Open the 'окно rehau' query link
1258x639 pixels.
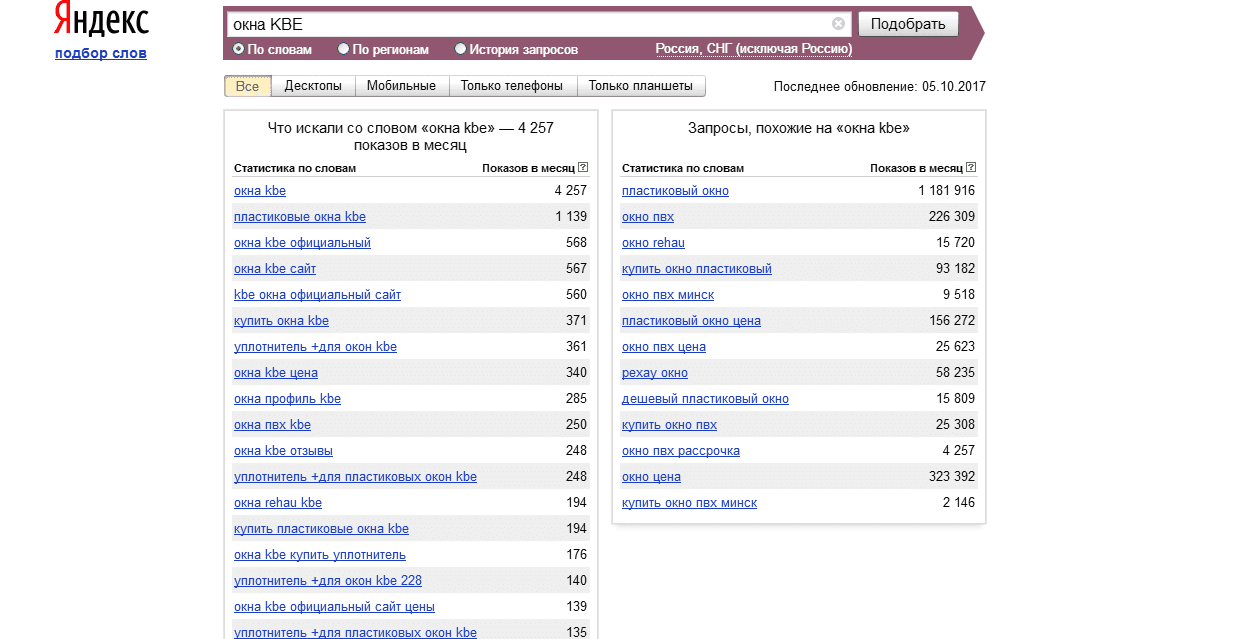coord(653,243)
